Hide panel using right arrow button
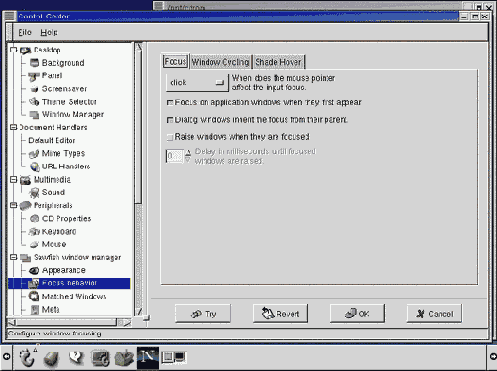This screenshot has width=497, height=371. pos(493,357)
